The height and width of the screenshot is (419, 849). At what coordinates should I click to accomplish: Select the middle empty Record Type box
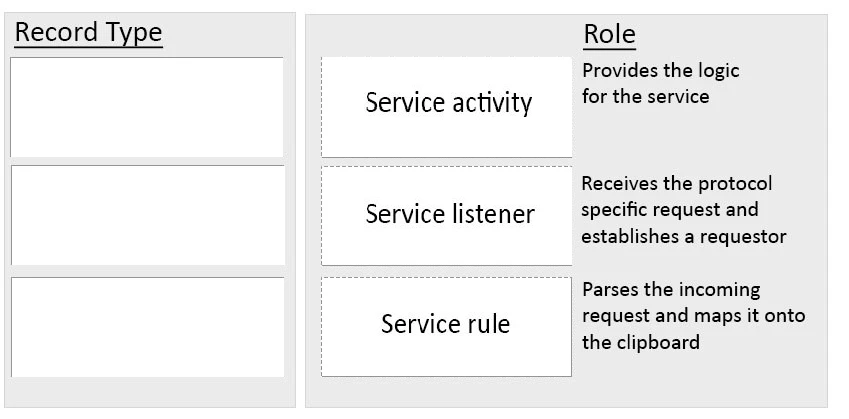147,215
